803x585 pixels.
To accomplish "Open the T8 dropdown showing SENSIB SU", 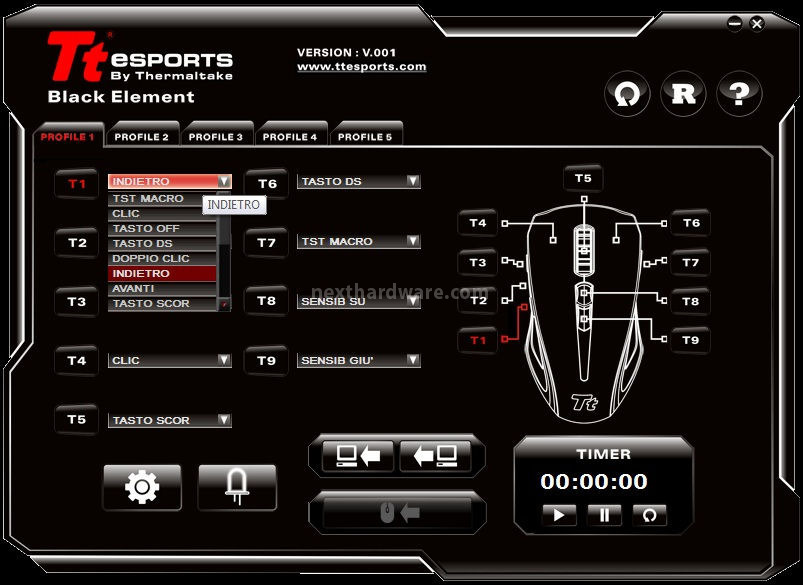I will point(358,301).
